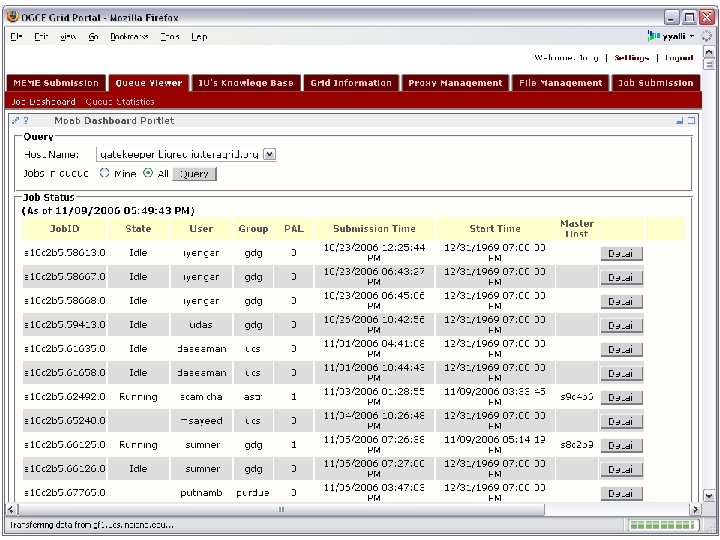The width and height of the screenshot is (720, 540).
Task: Click Detail button for putnamb job
Action: (x=621, y=493)
